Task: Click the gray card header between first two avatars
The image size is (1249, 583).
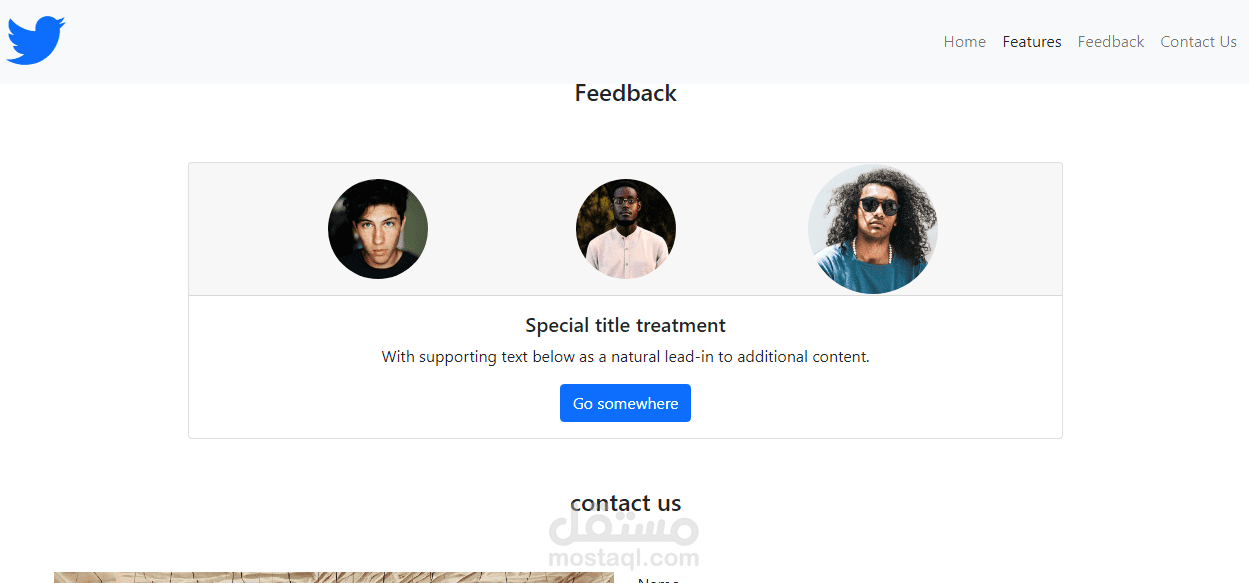Action: pyautogui.click(x=502, y=229)
